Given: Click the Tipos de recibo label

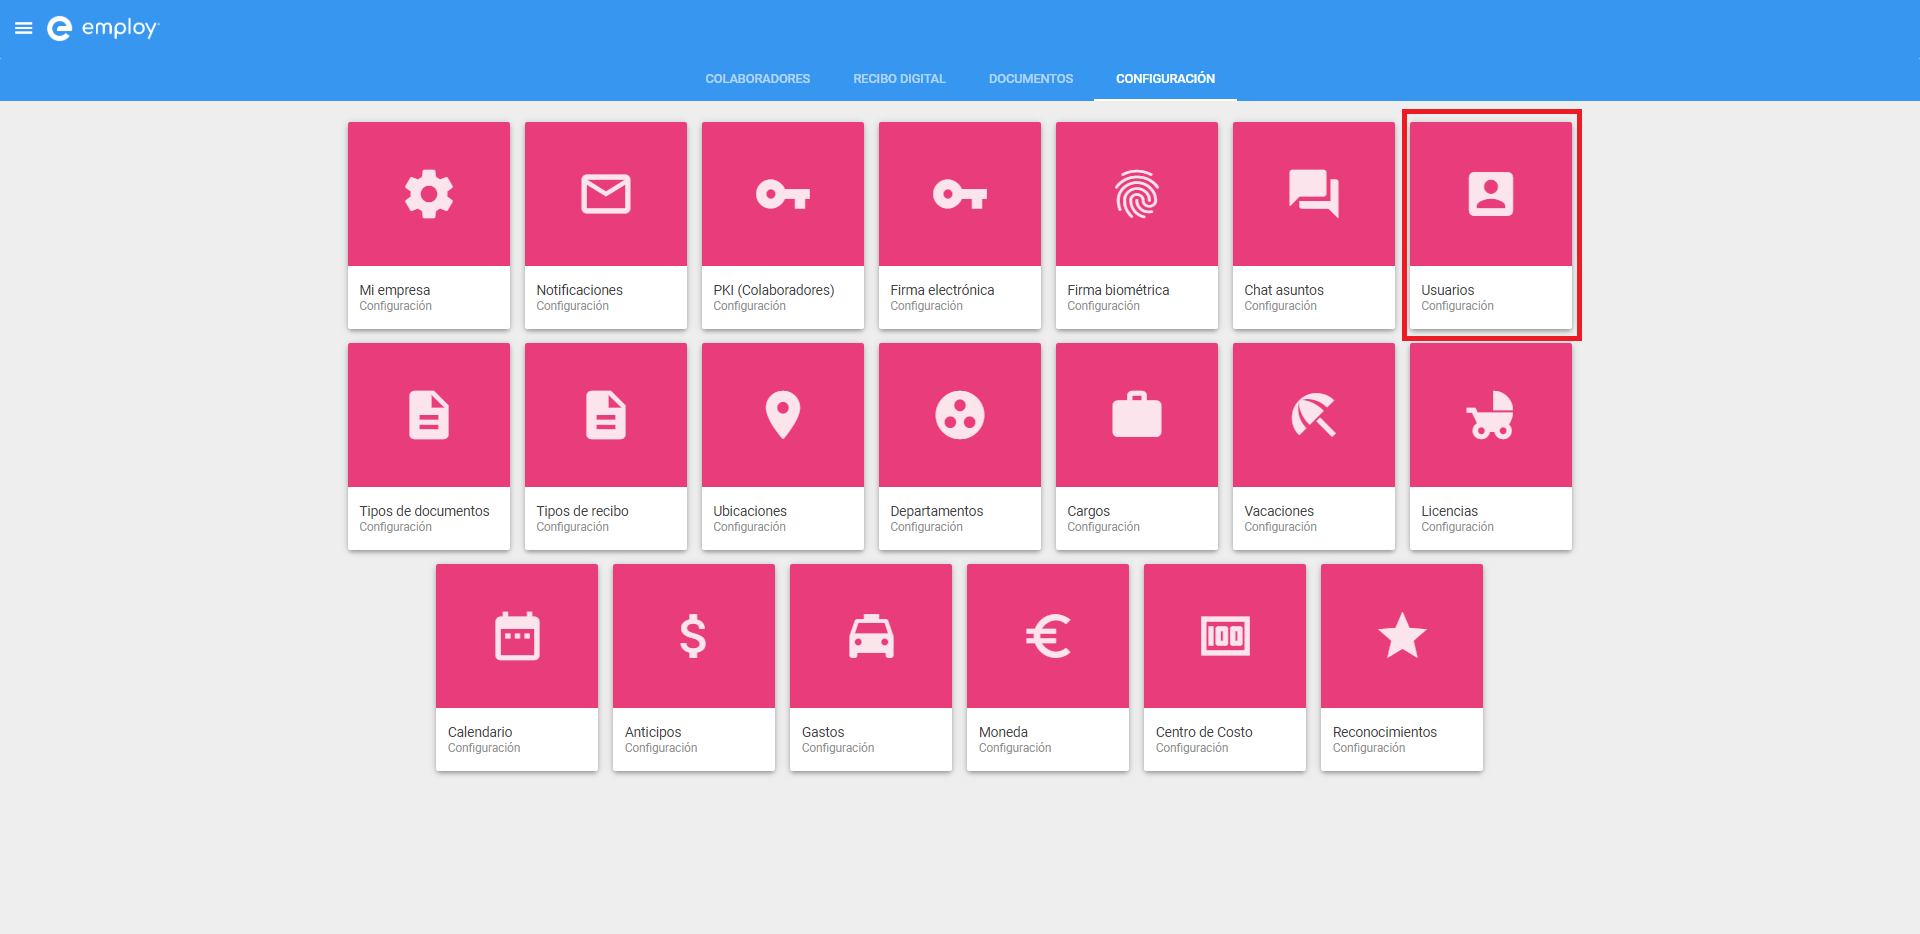Looking at the screenshot, I should (582, 511).
